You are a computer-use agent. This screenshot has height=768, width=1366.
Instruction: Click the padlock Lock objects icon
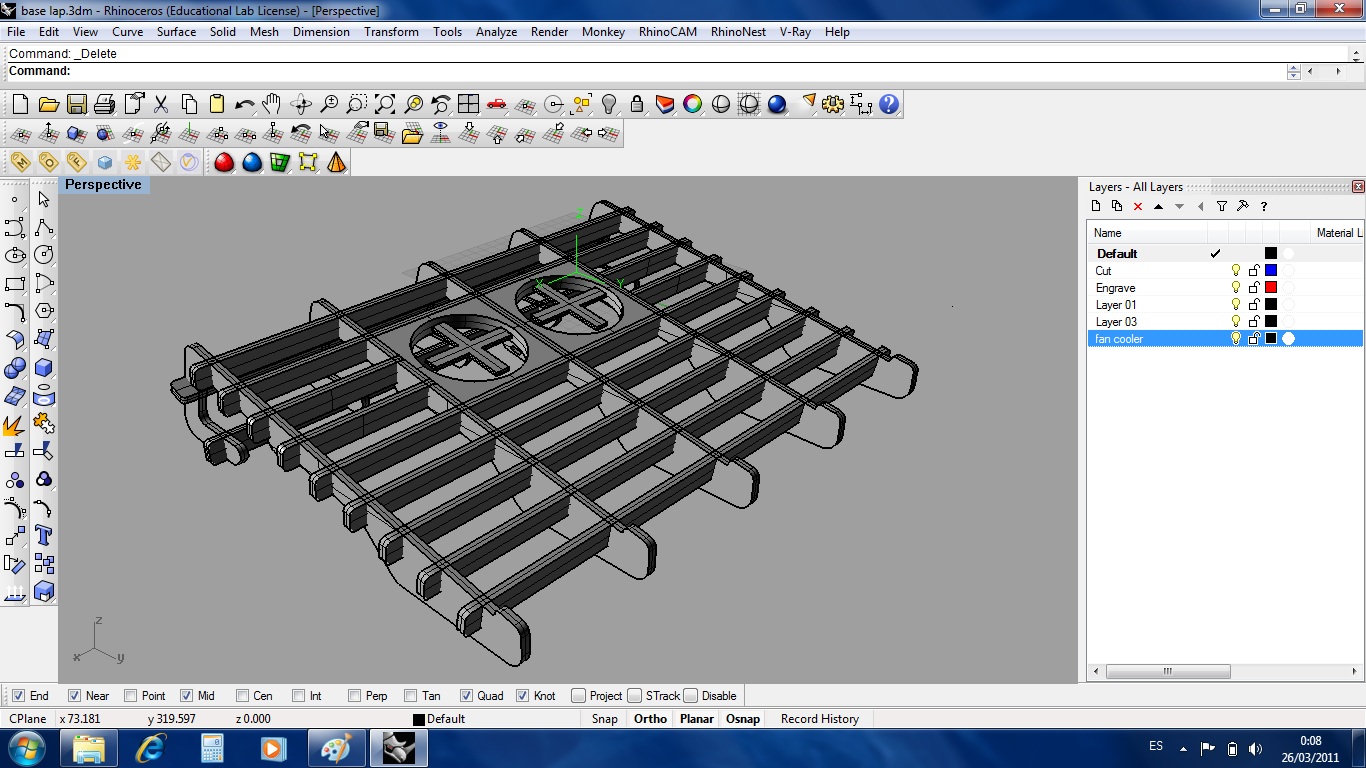pos(637,104)
